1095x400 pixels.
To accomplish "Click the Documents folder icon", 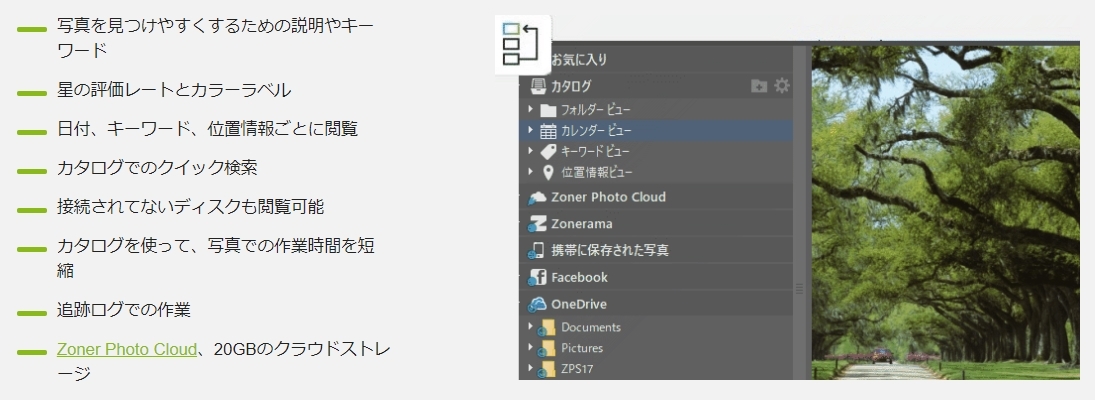I will coord(547,327).
